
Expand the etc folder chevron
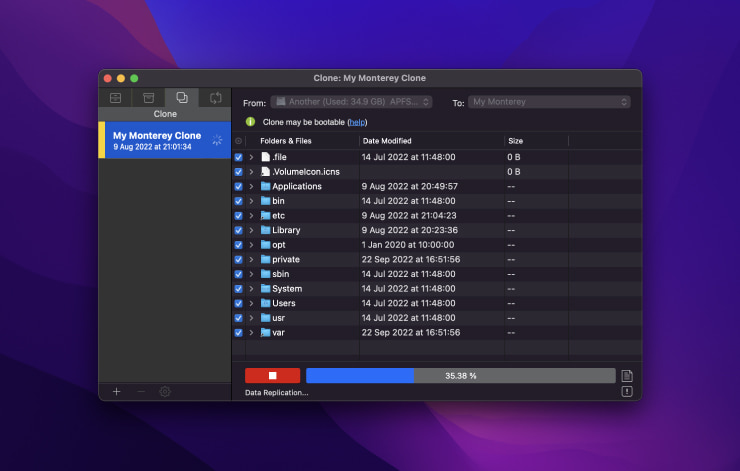(x=251, y=216)
